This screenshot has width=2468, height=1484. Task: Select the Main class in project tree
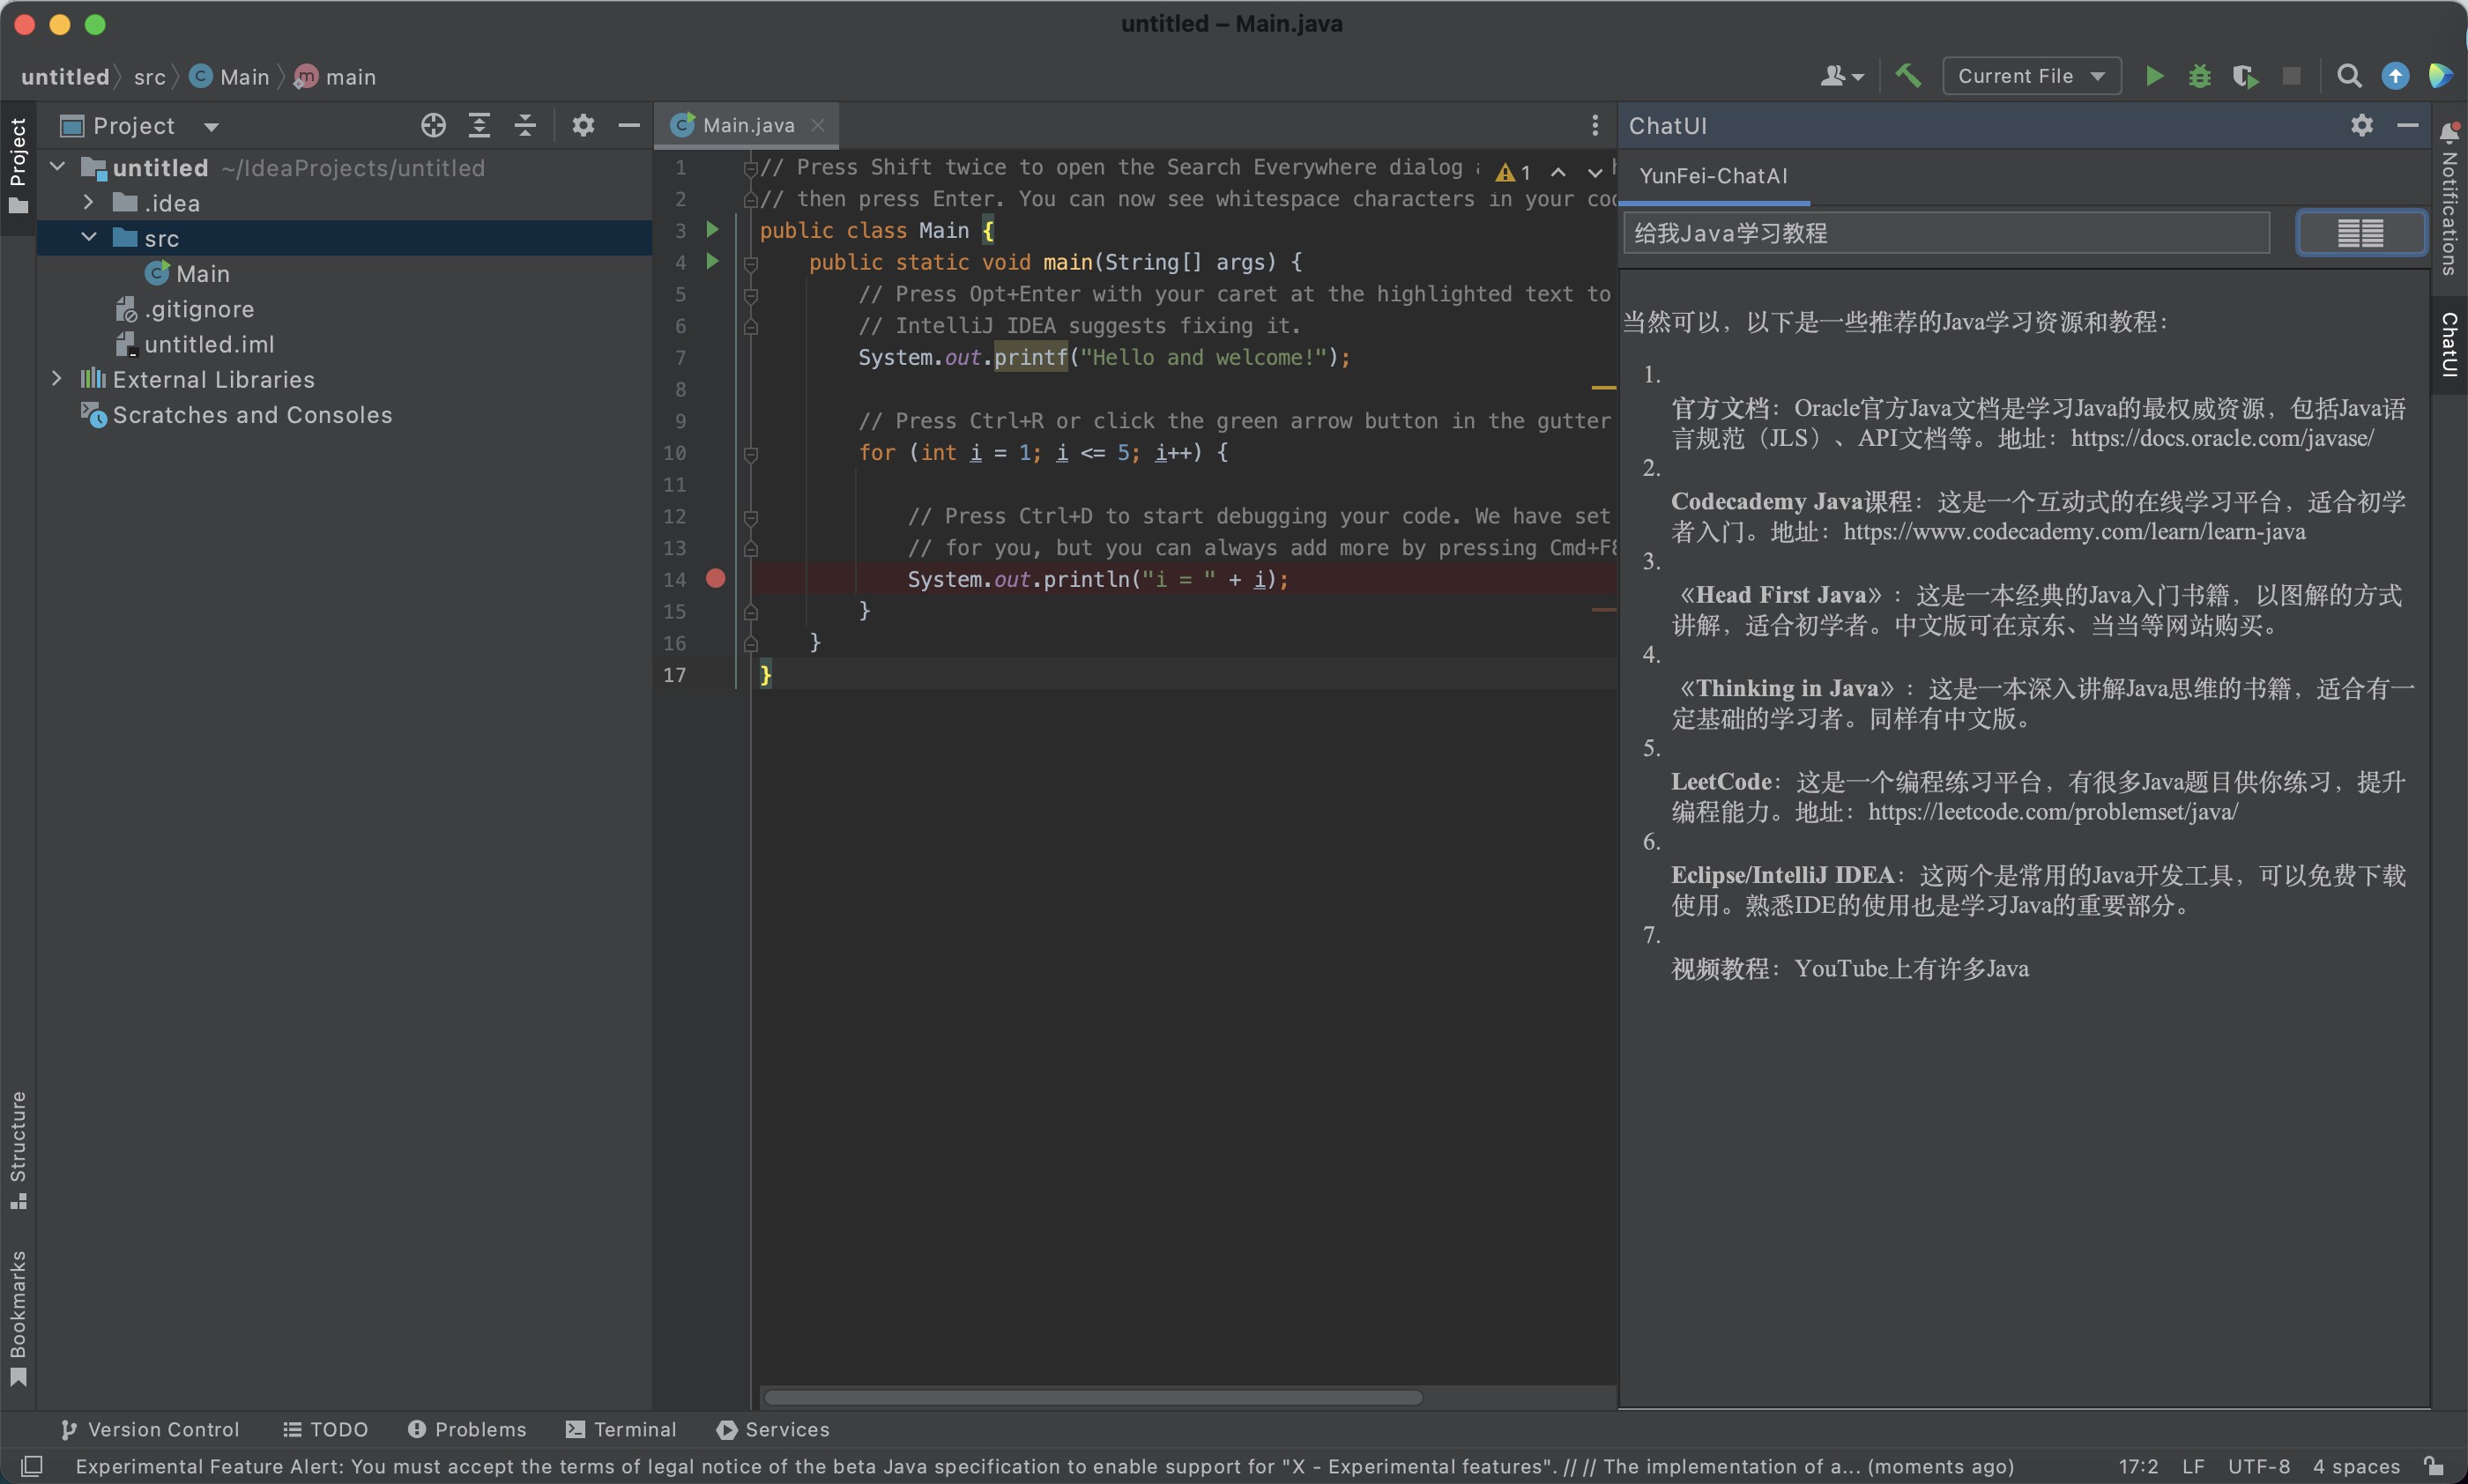click(187, 273)
